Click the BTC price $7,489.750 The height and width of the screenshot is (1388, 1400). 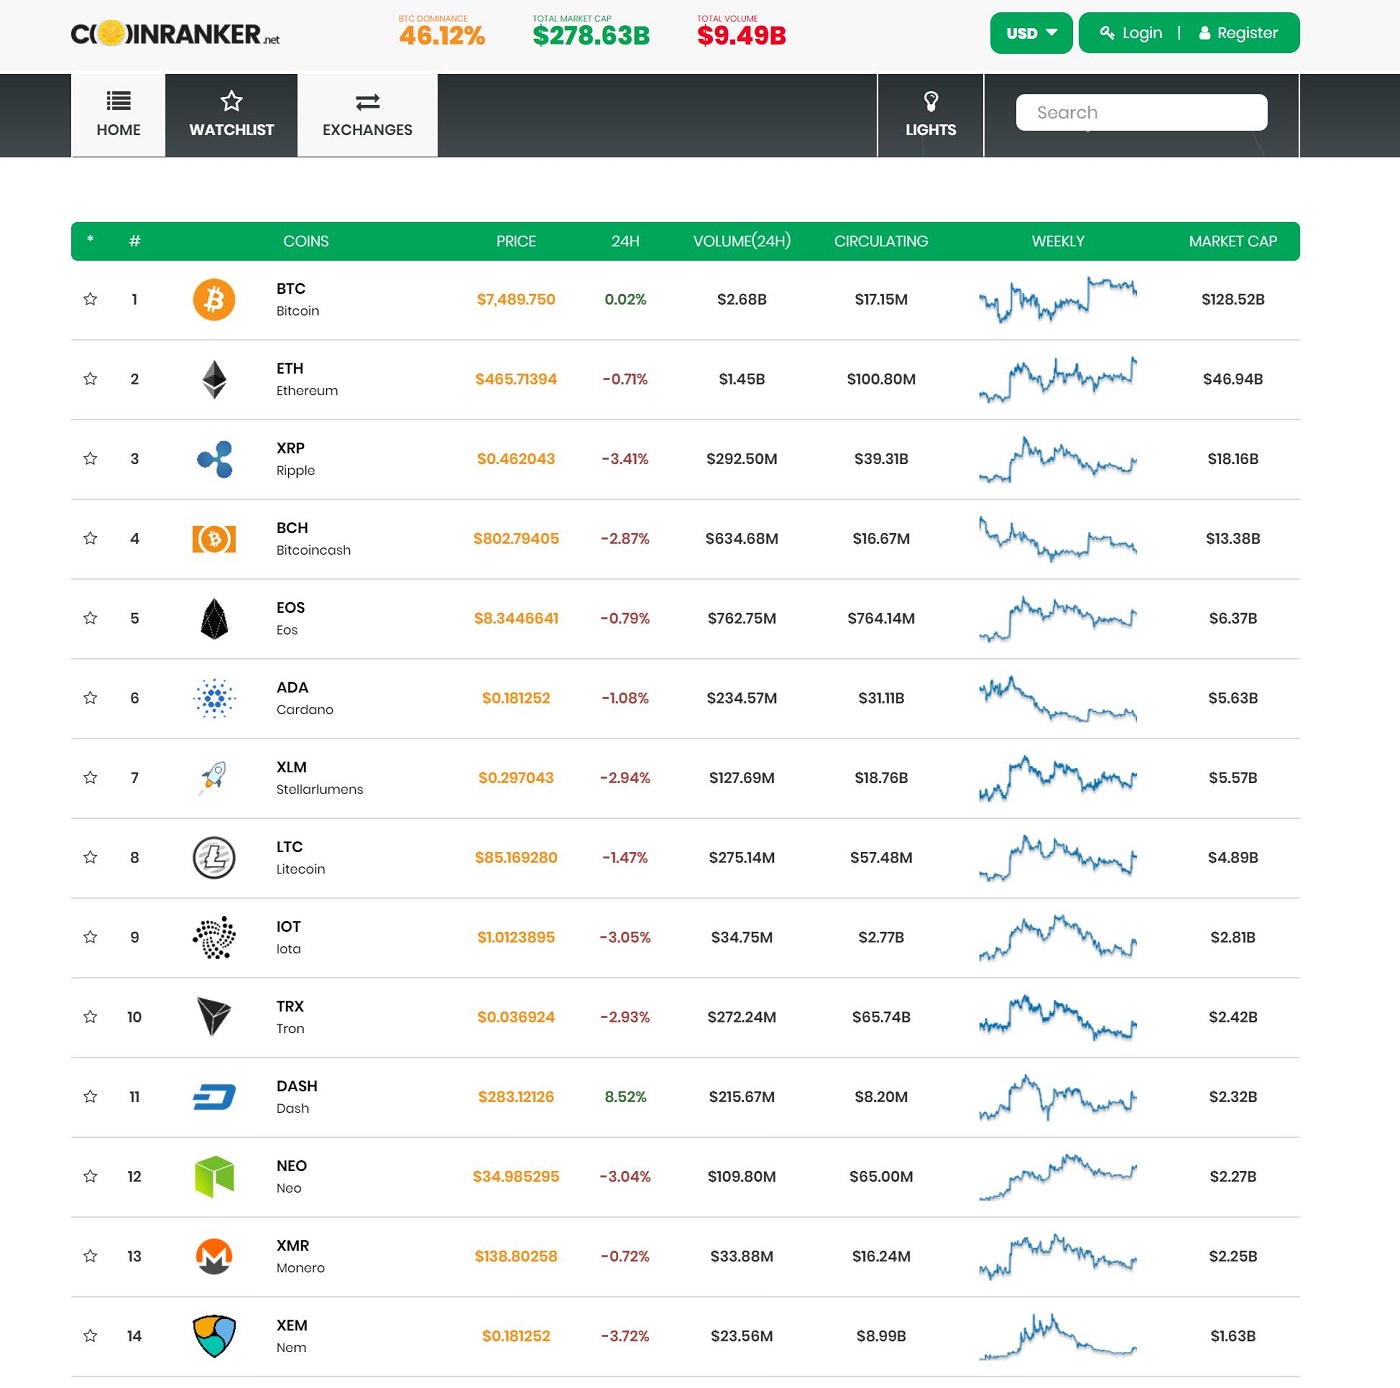(x=516, y=299)
